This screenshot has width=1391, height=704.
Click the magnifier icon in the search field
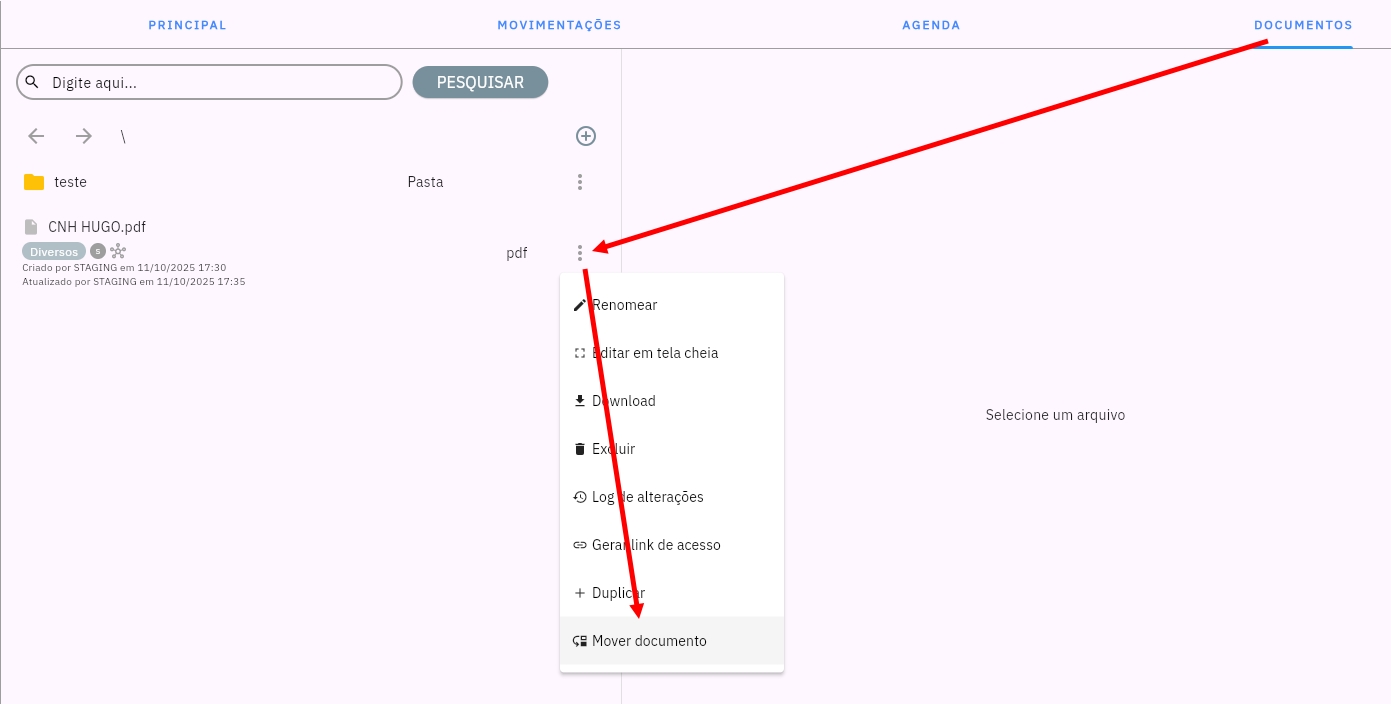(x=32, y=82)
